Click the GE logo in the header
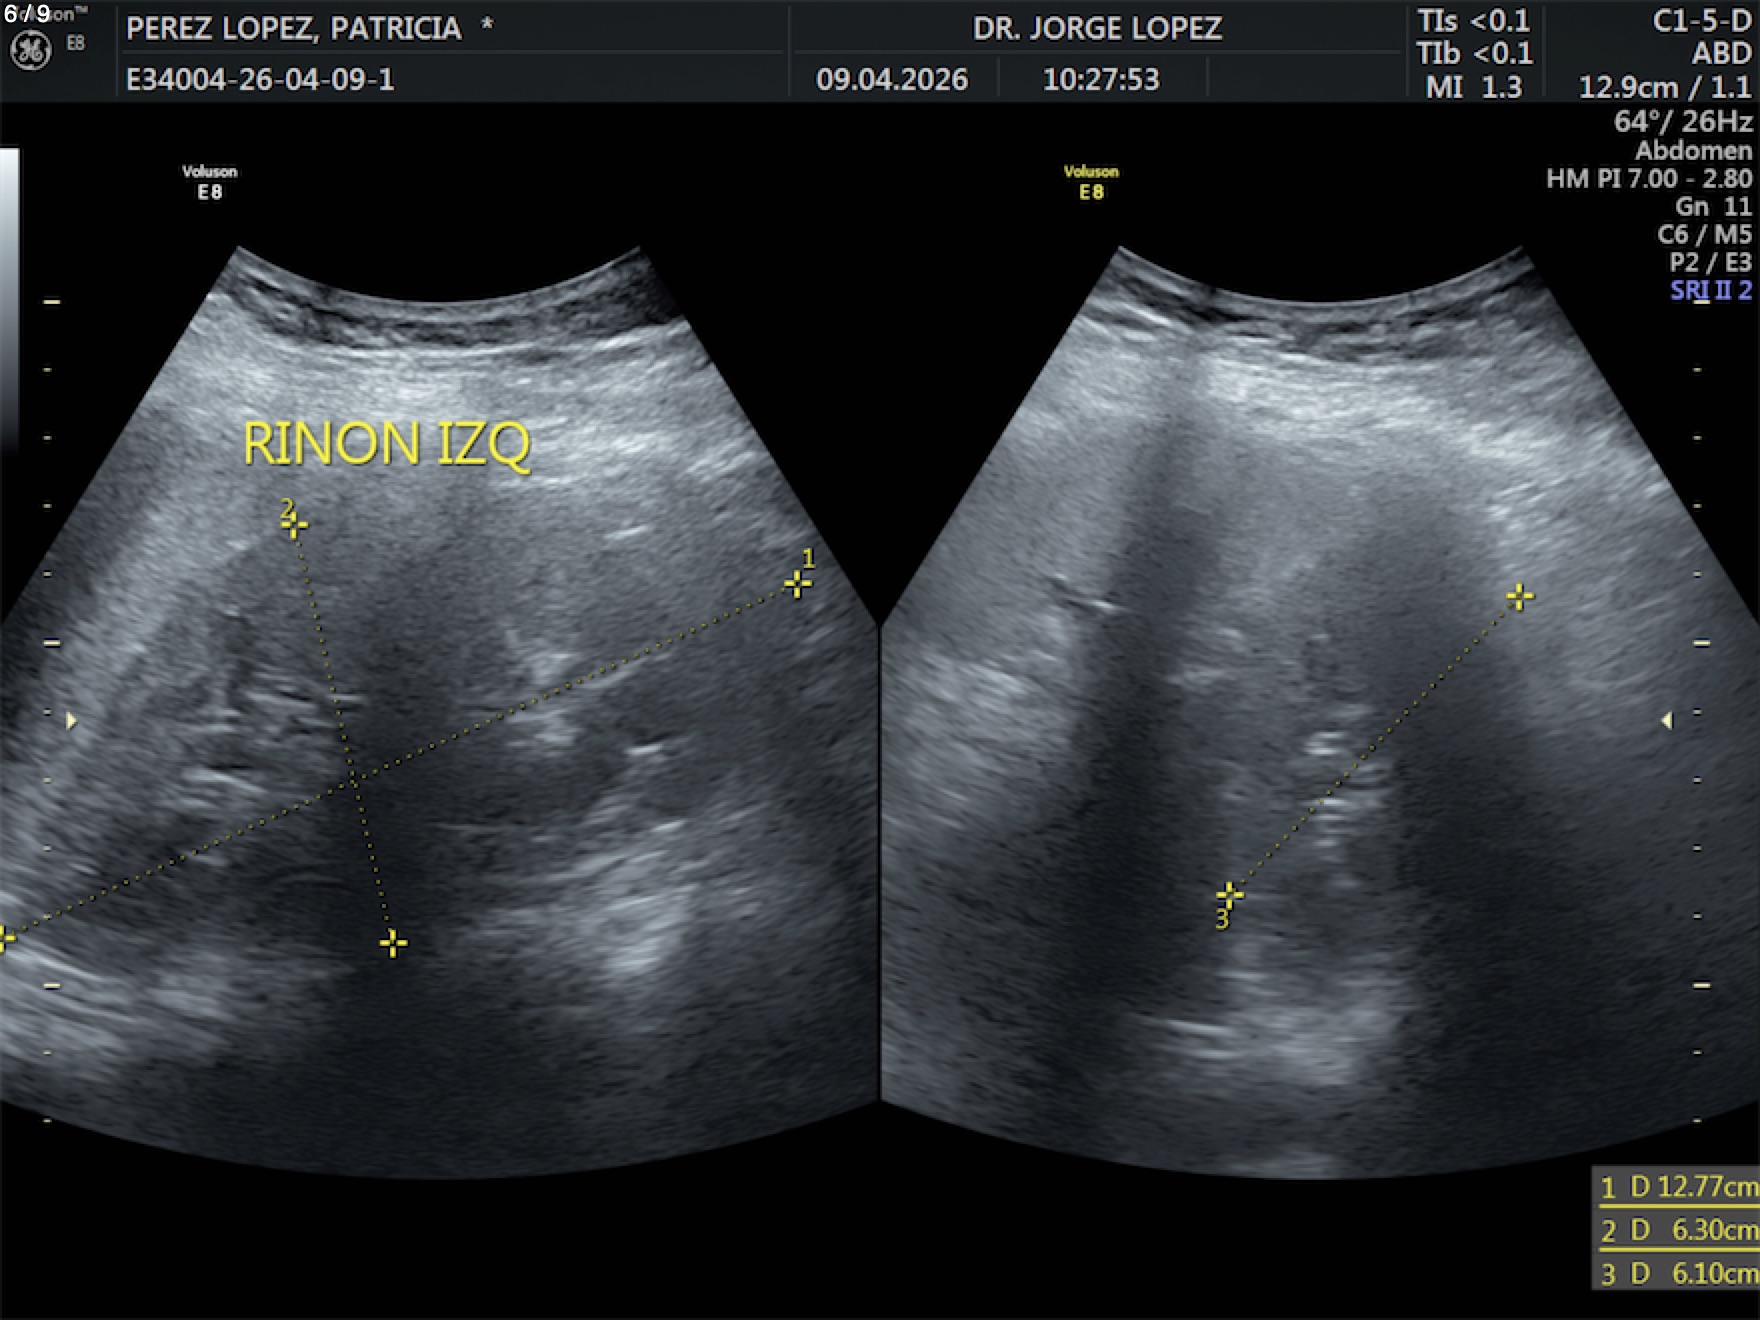The width and height of the screenshot is (1760, 1320). coord(30,50)
